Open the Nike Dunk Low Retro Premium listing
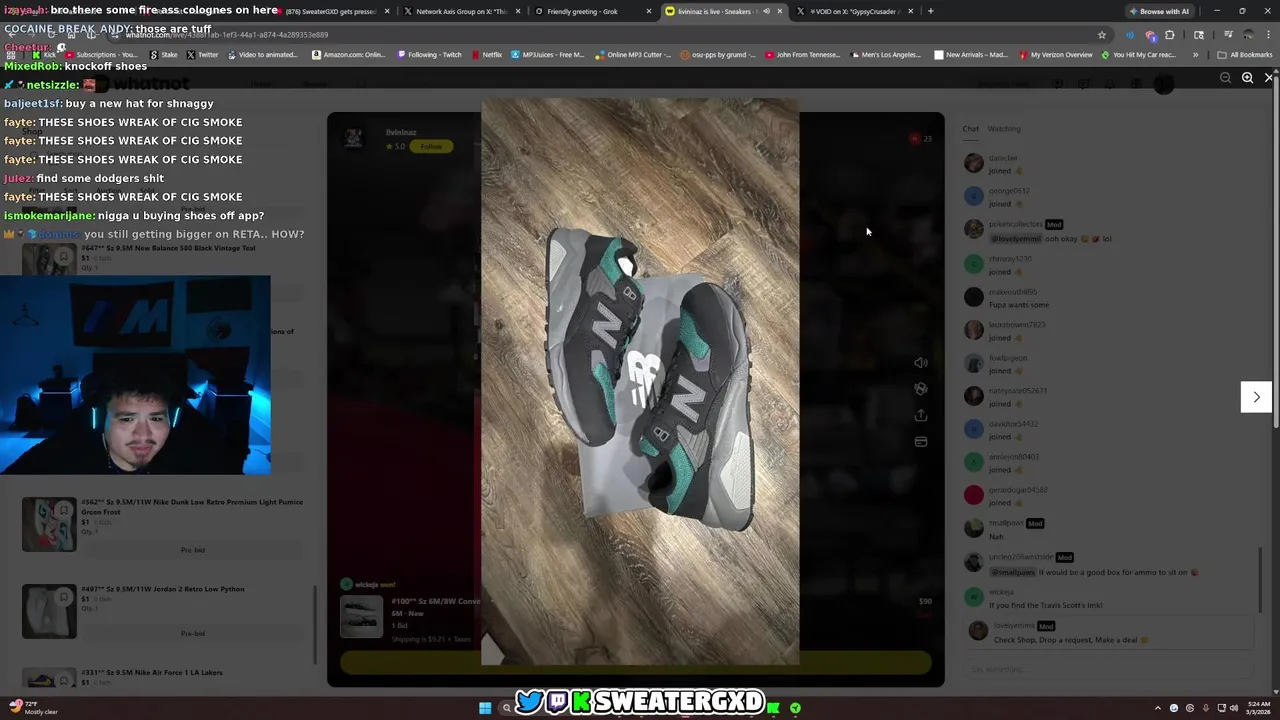 click(193, 506)
